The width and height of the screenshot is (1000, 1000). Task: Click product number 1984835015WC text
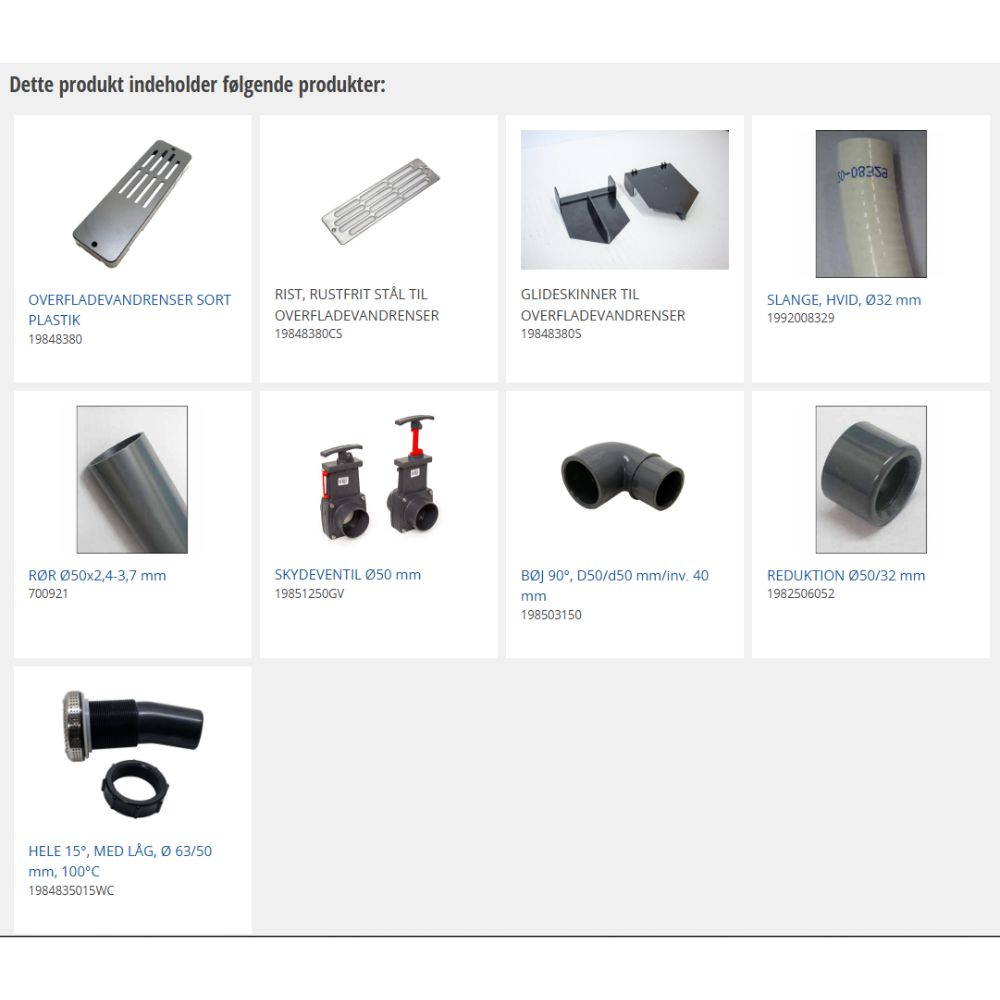coord(71,890)
